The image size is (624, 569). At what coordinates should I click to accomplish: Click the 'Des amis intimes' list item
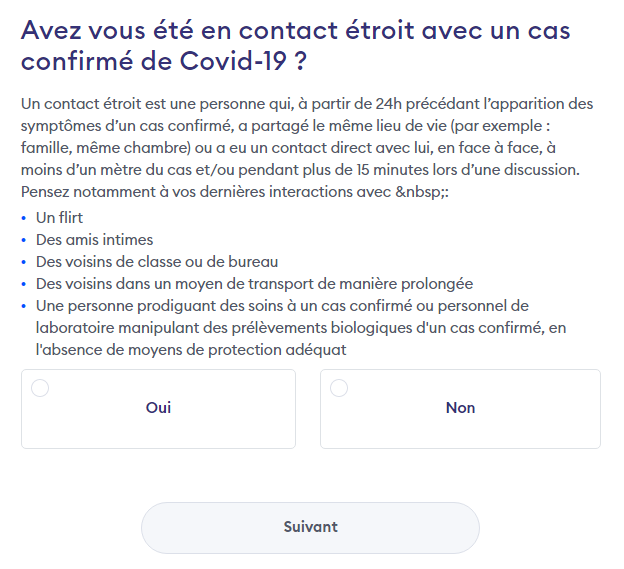[94, 240]
